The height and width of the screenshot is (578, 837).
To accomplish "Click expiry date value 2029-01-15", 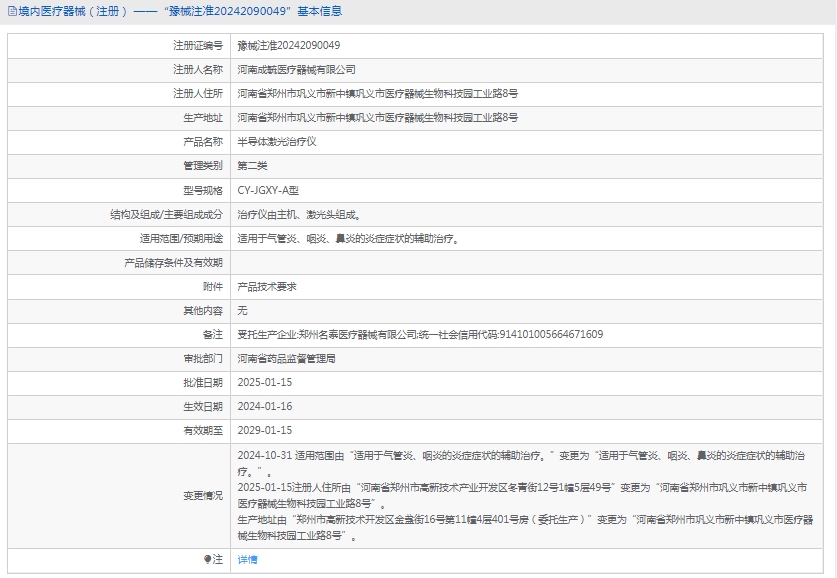I will pyautogui.click(x=264, y=430).
